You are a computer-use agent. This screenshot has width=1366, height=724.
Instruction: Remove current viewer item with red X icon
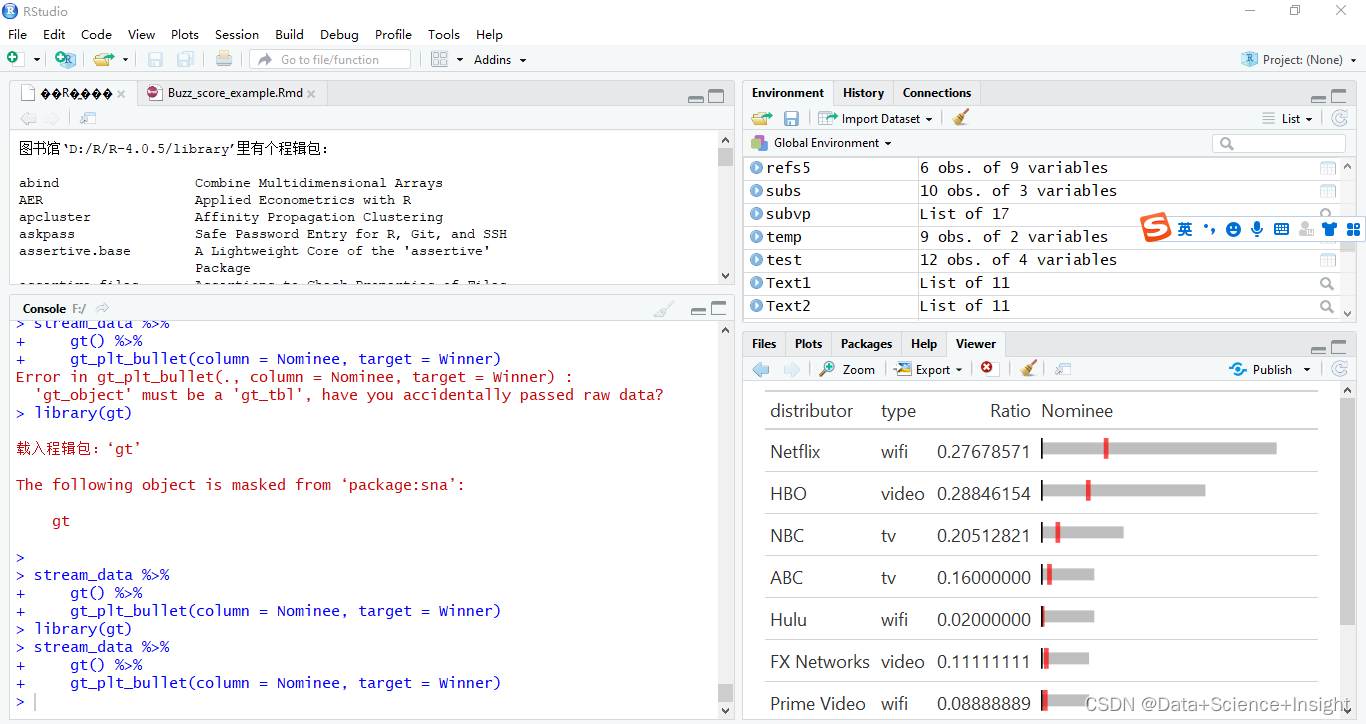[x=988, y=368]
